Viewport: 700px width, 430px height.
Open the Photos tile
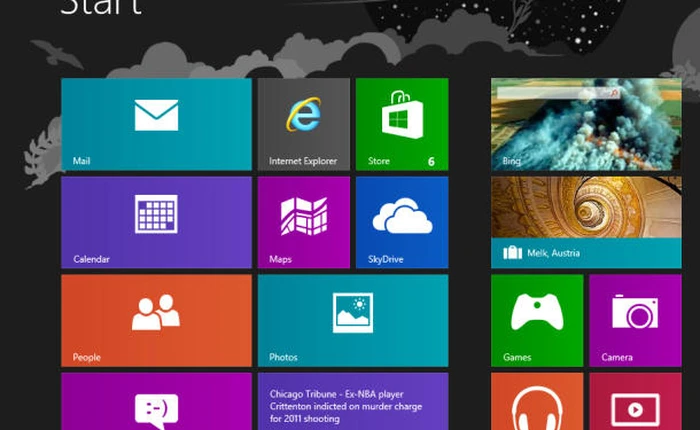coord(353,321)
